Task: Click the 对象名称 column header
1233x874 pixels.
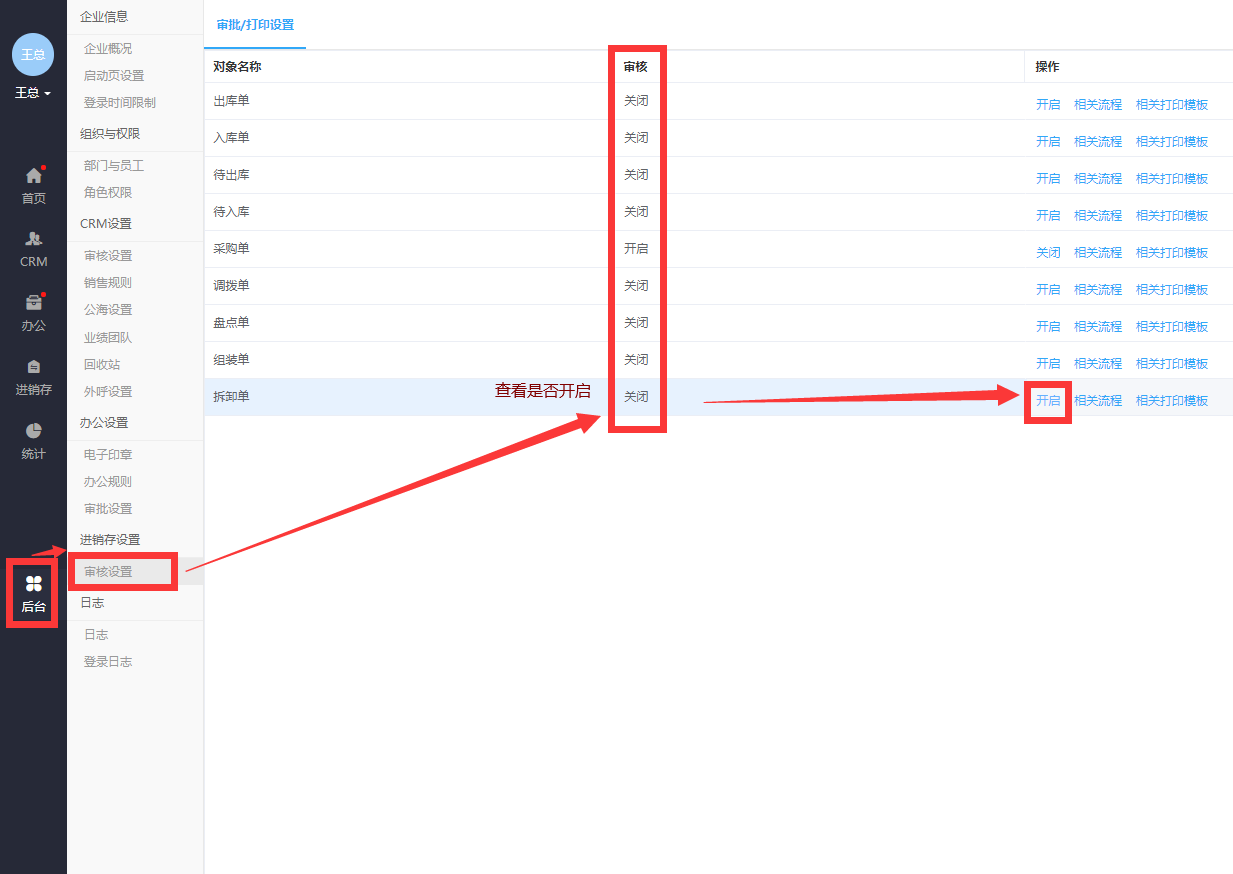Action: [x=237, y=66]
